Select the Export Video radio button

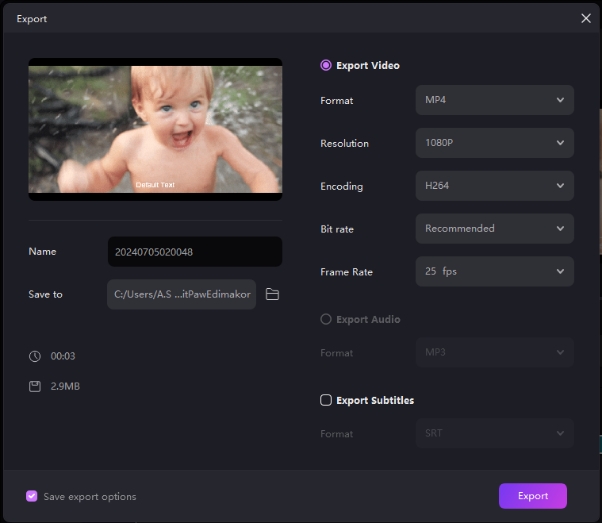pyautogui.click(x=326, y=65)
